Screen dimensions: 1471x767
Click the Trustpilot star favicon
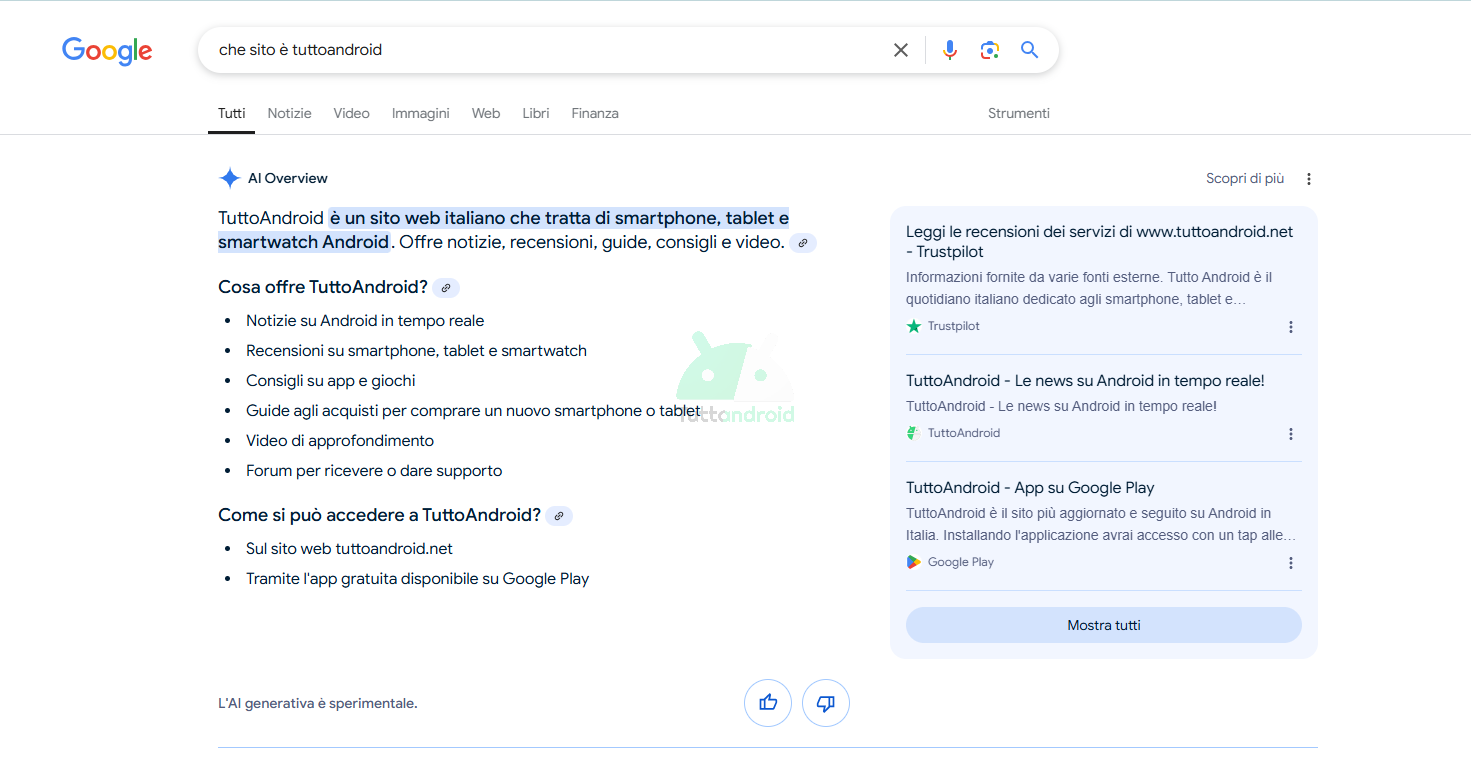point(913,326)
